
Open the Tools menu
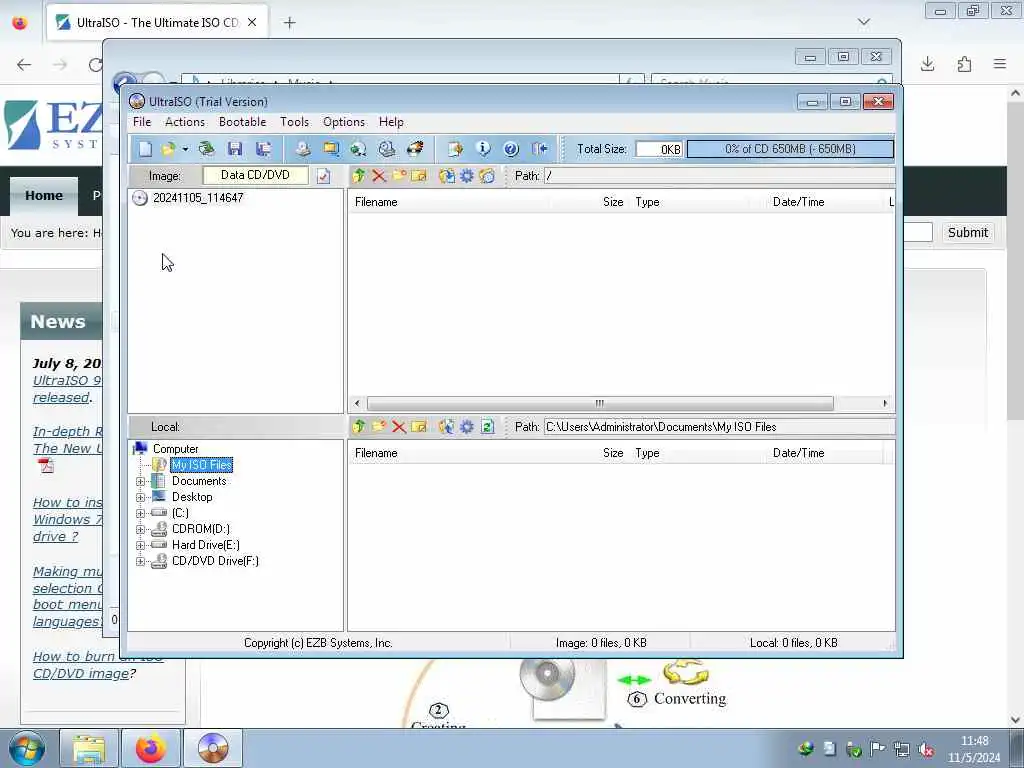(295, 122)
